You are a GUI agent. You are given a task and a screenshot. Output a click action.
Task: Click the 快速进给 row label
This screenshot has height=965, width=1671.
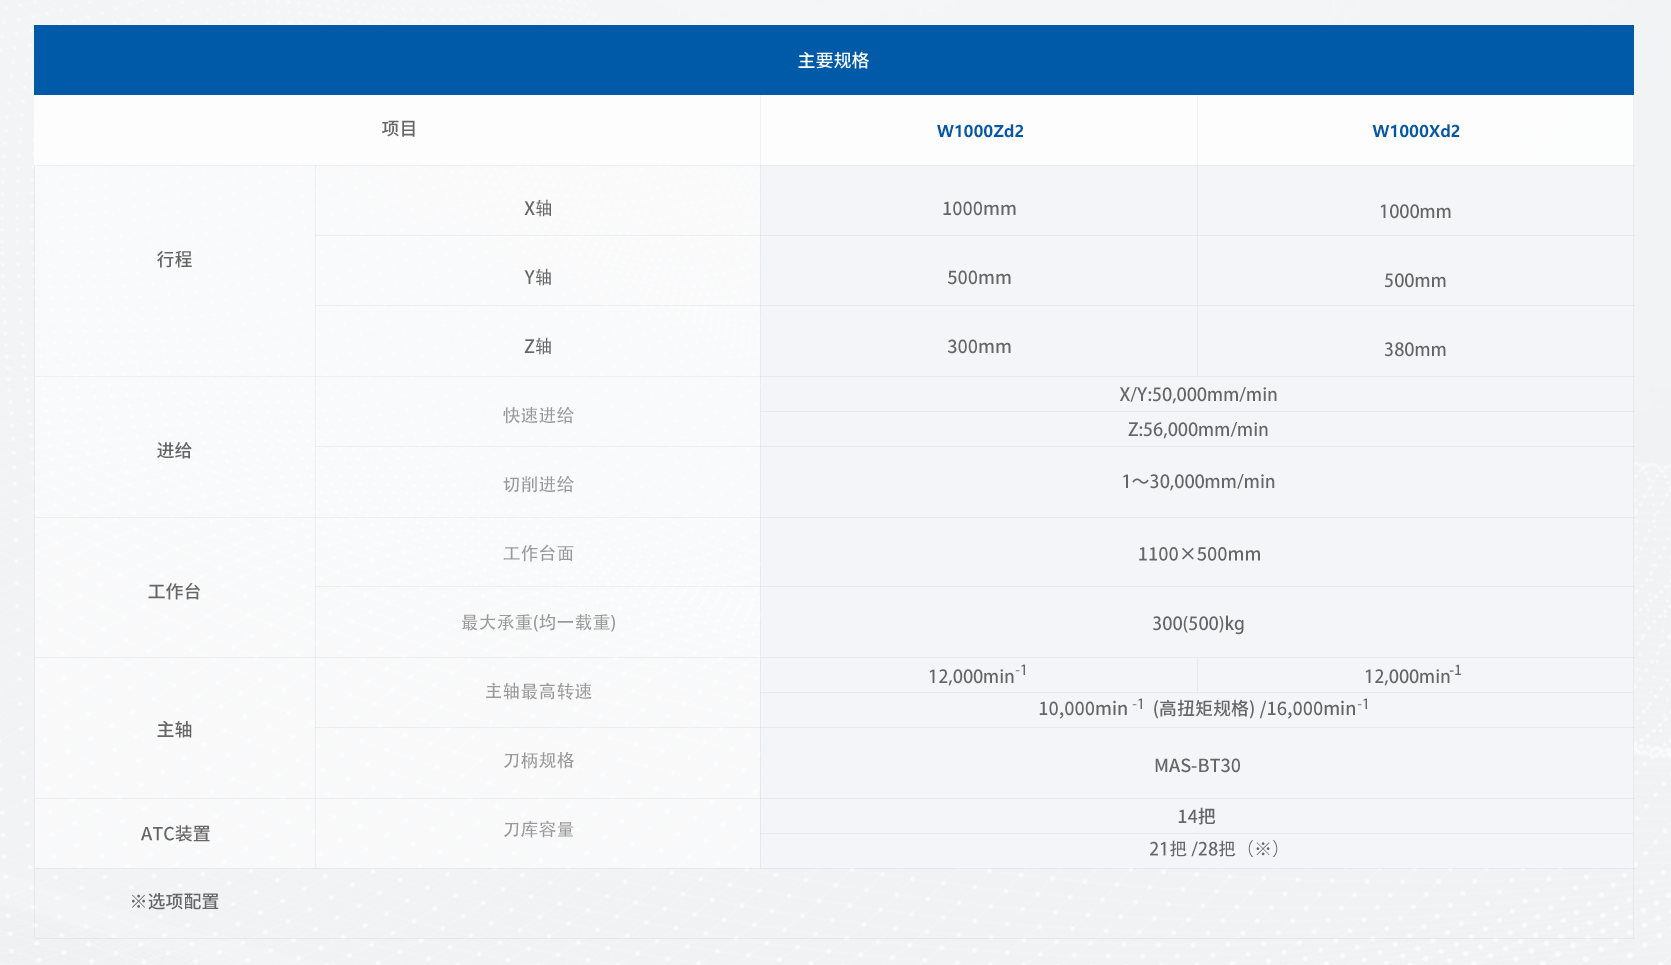click(537, 415)
